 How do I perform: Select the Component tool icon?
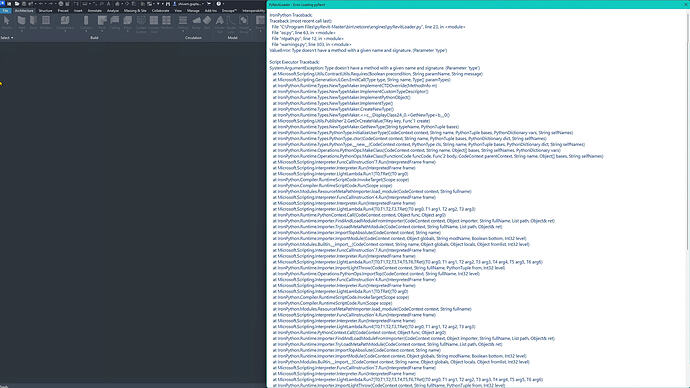(65, 20)
